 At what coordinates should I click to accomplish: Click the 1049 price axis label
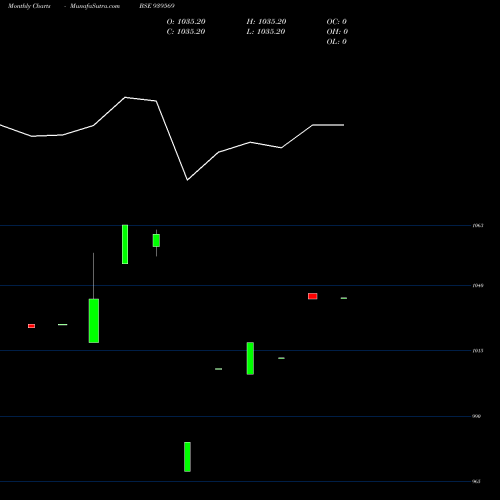coord(478,286)
